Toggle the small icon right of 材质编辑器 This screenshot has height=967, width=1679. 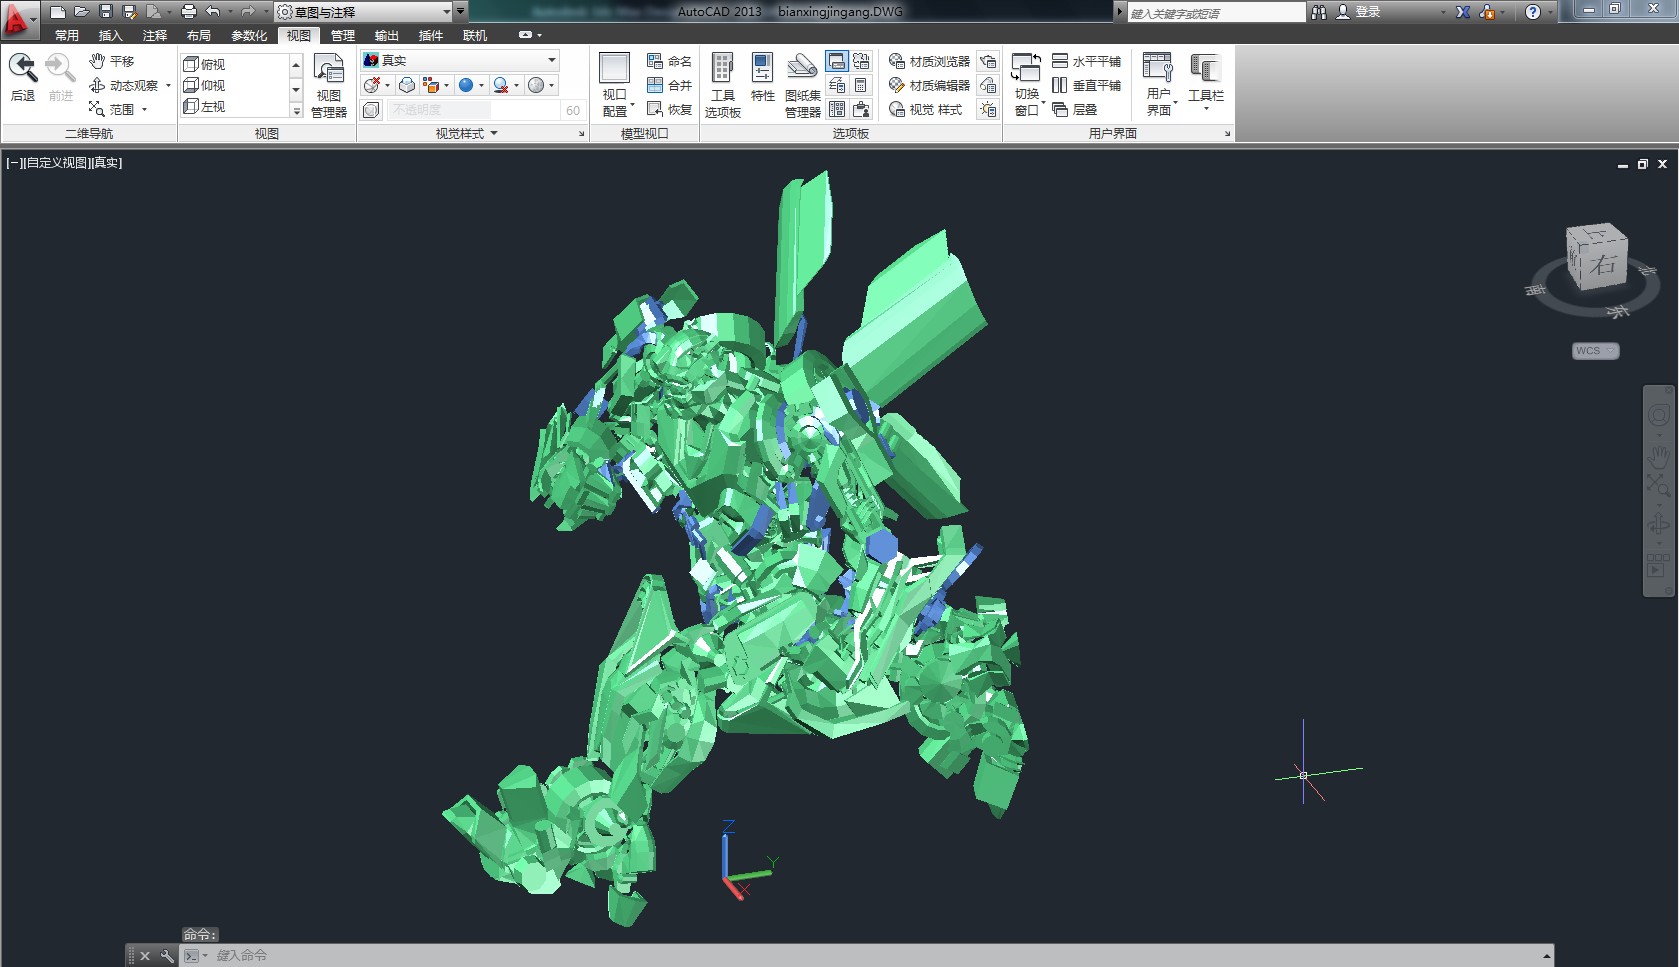(988, 85)
